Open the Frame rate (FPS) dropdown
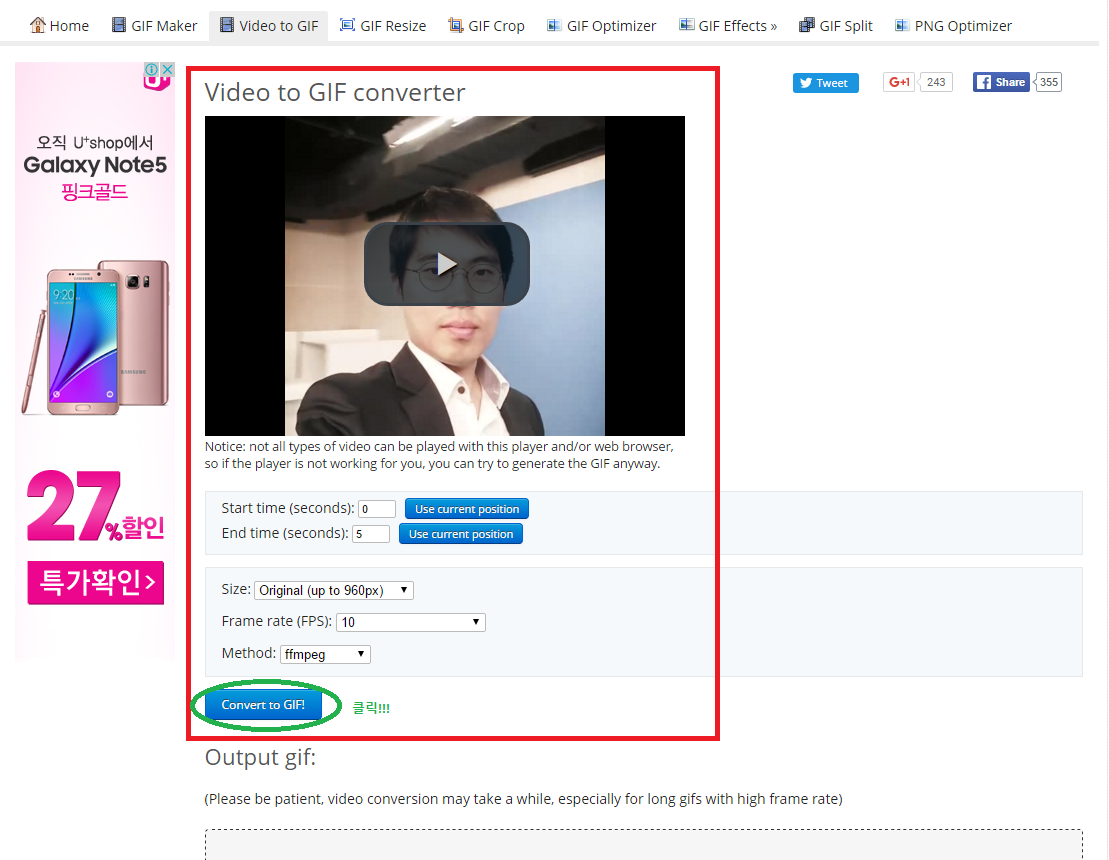1109x860 pixels. pos(411,622)
